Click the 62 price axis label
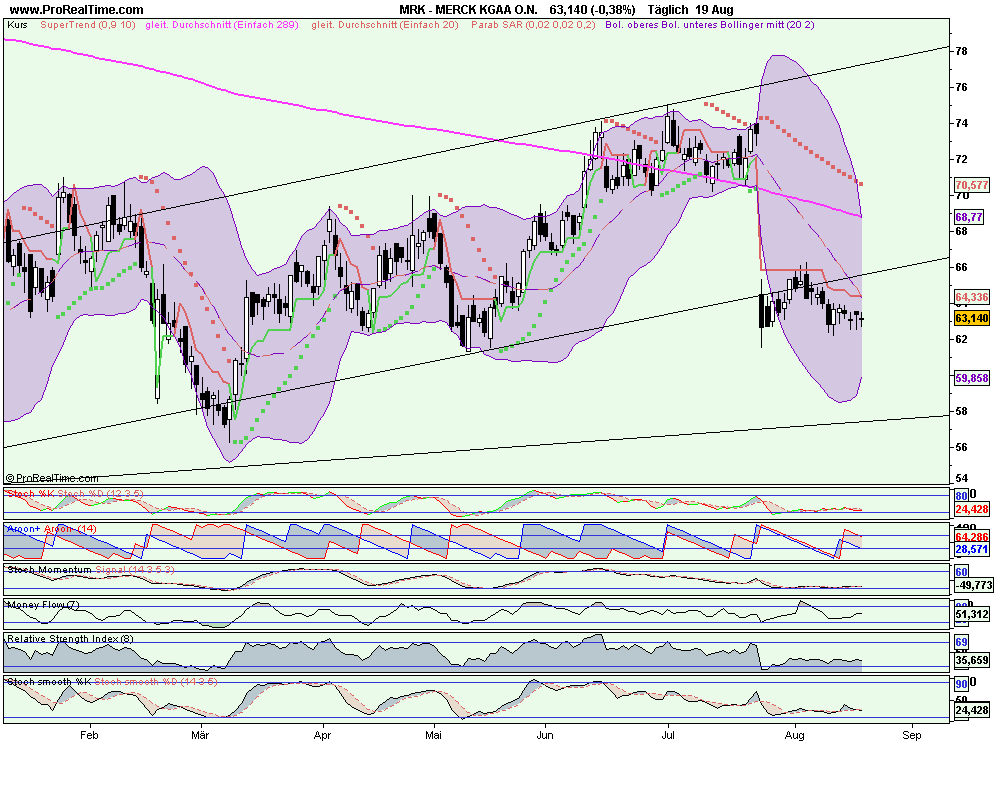 961,339
